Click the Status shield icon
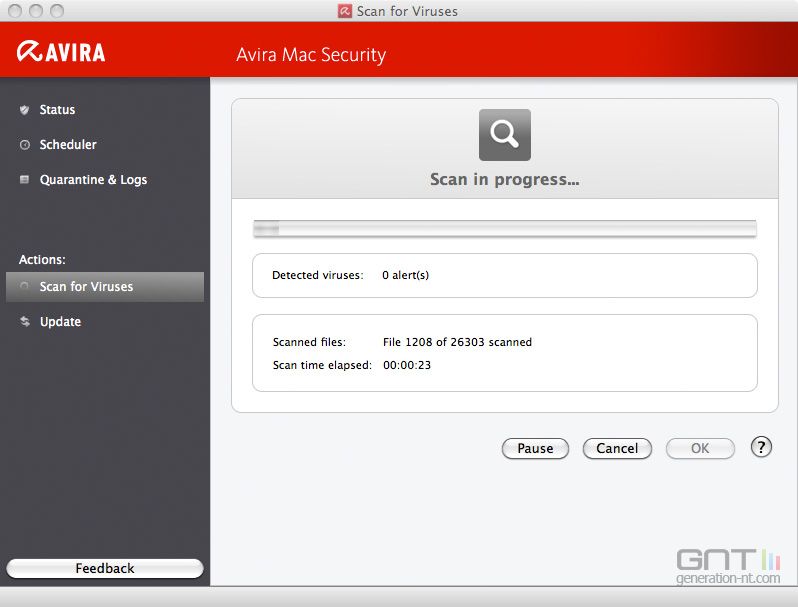Screen dimensions: 798x607 click(x=24, y=109)
